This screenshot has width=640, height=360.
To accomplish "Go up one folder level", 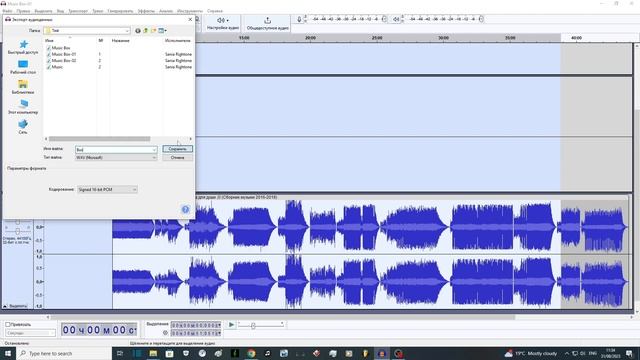I will 146,31.
